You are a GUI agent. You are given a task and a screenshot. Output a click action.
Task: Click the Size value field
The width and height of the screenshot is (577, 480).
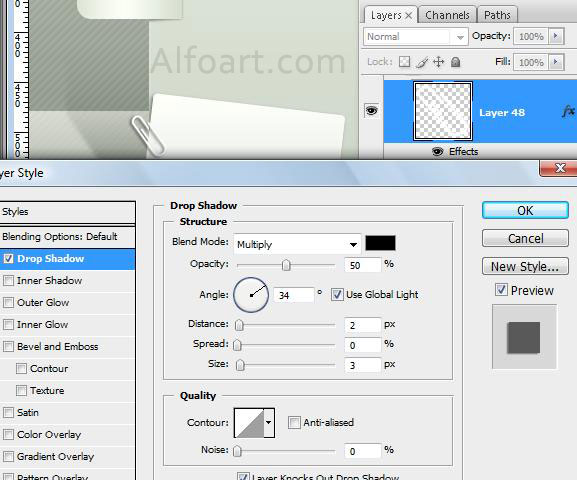tap(362, 365)
